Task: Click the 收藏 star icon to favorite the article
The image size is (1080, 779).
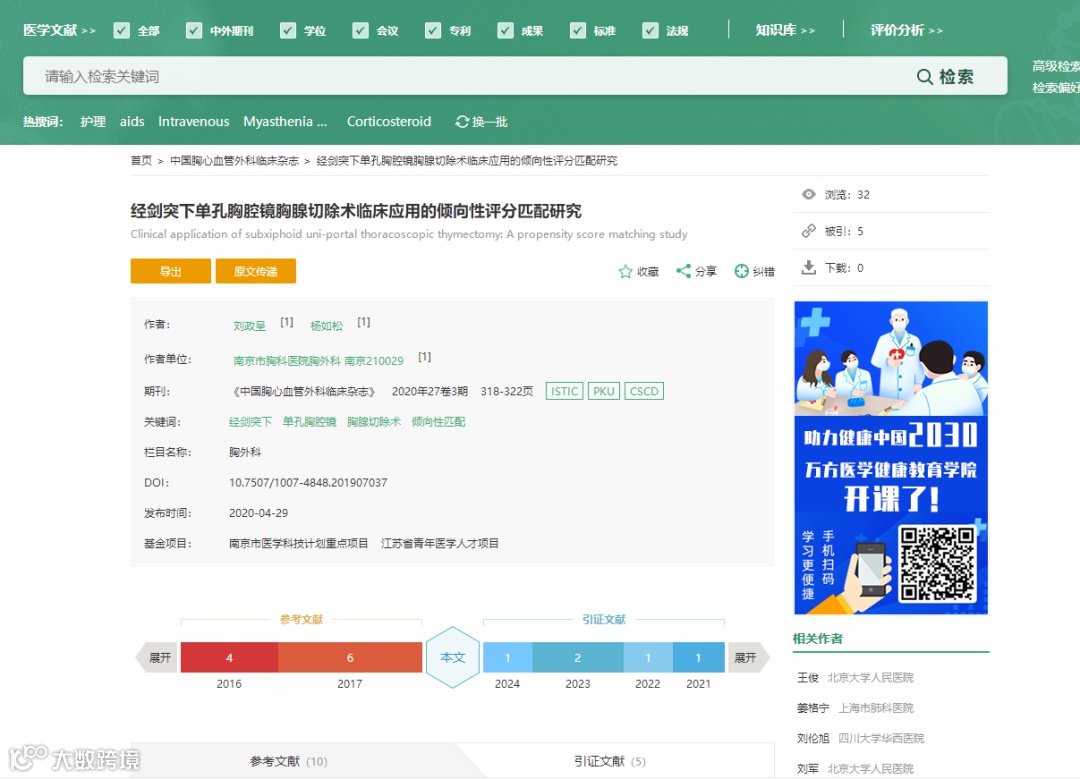Action: click(x=626, y=271)
